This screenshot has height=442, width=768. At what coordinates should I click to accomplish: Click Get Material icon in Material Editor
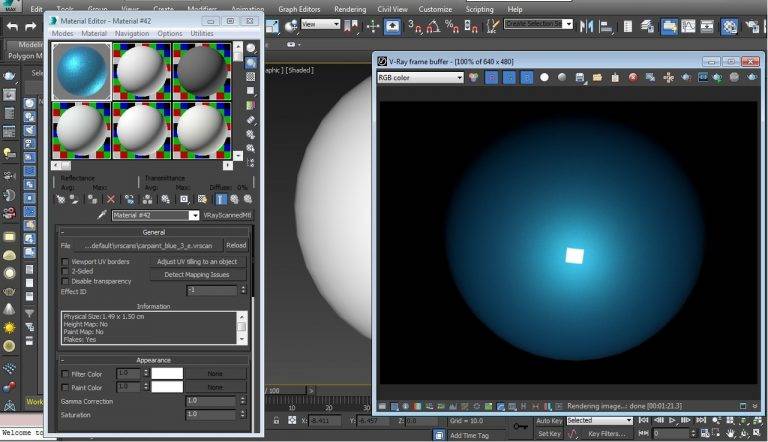(61, 199)
